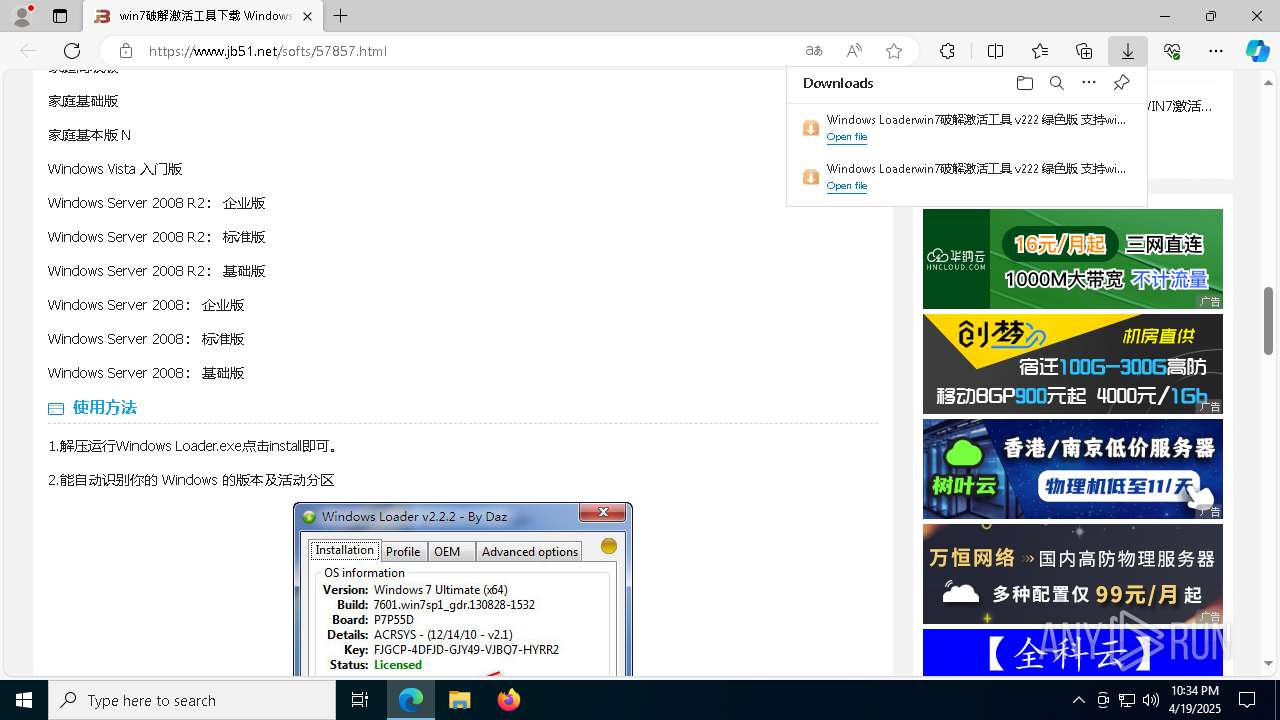
Task: Select step 1 解压运行Windows Loader.exe text
Action: (196, 446)
